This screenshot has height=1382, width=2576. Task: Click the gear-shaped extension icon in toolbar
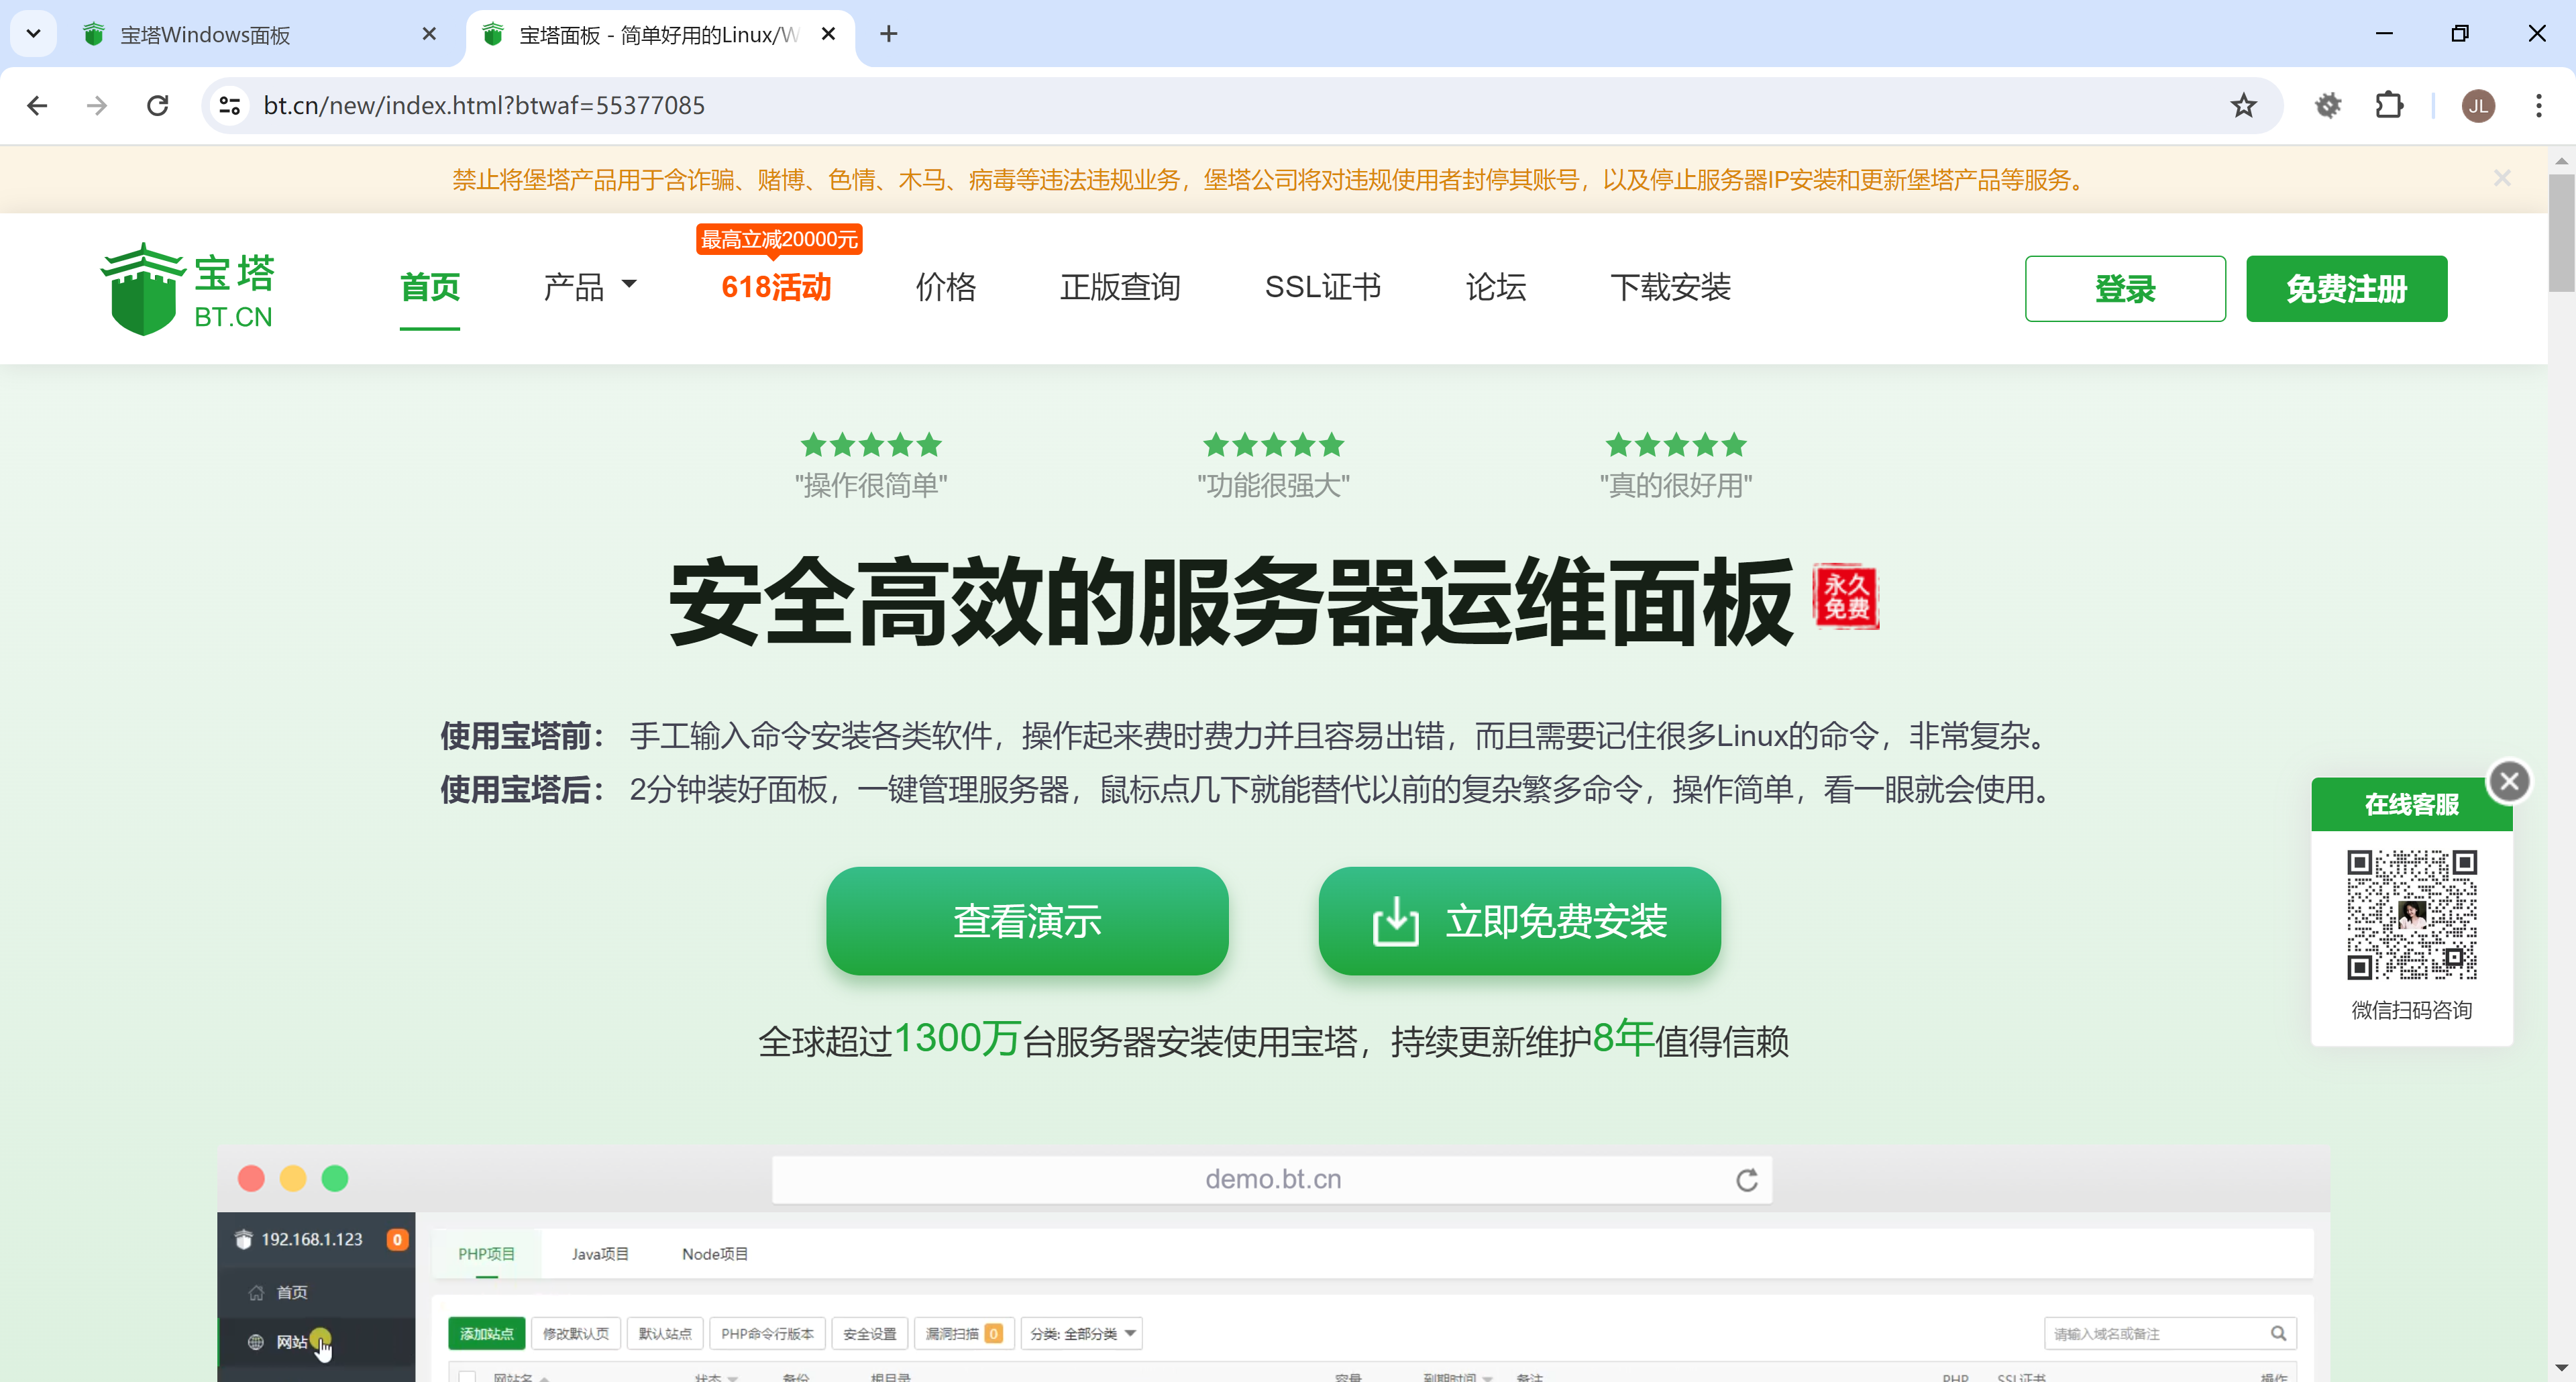pyautogui.click(x=2328, y=105)
